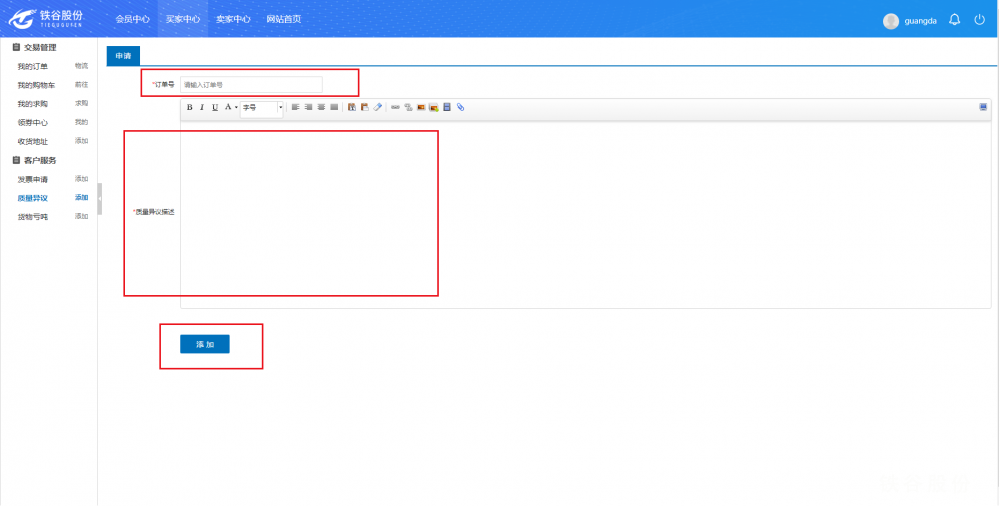Image resolution: width=1000 pixels, height=506 pixels.
Task: Click the guangda user avatar
Action: click(891, 21)
